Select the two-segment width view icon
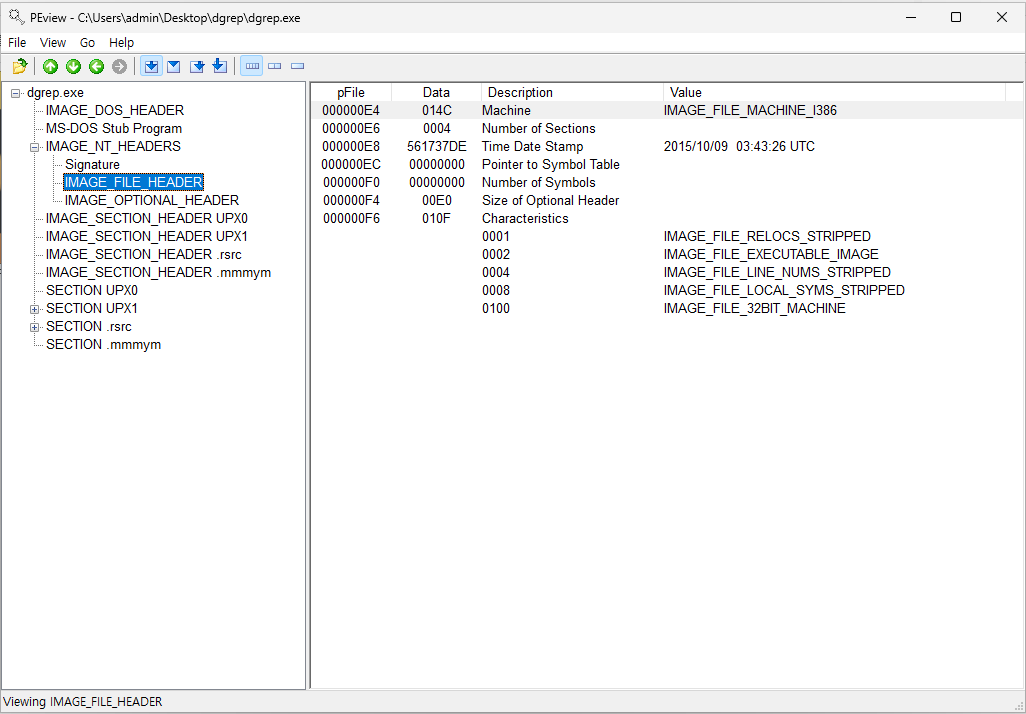This screenshot has width=1026, height=714. pos(275,66)
